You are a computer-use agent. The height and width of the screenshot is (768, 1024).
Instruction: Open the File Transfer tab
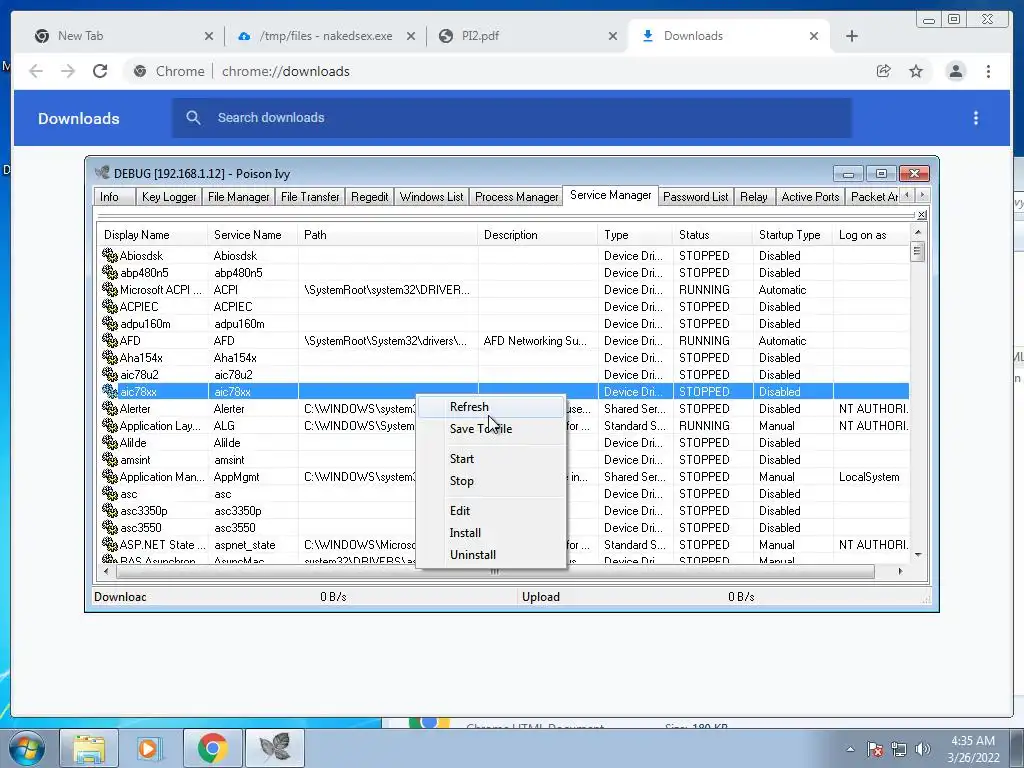[x=310, y=197]
